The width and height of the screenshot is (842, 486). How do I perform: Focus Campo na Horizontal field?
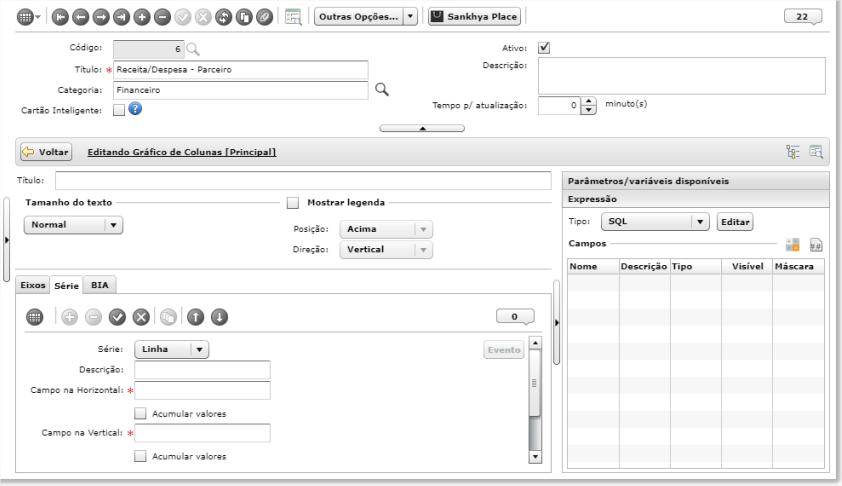pos(202,390)
